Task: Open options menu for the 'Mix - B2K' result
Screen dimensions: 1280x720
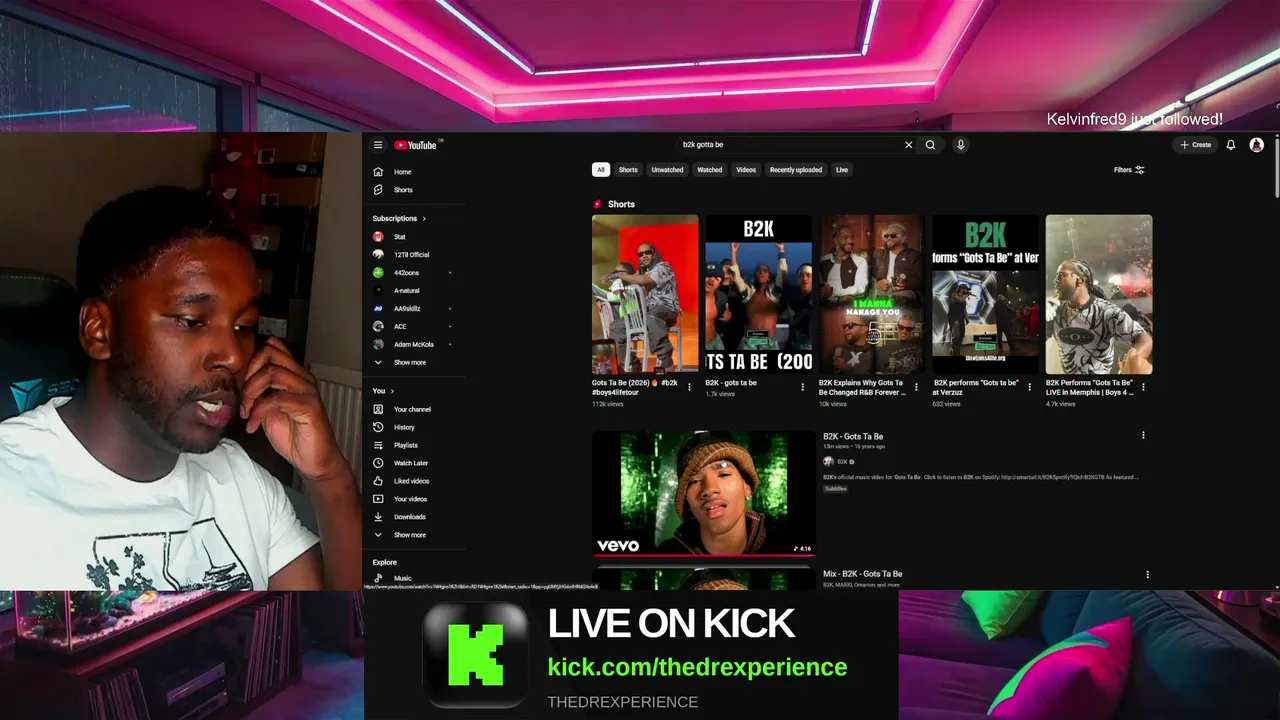Action: point(1147,575)
